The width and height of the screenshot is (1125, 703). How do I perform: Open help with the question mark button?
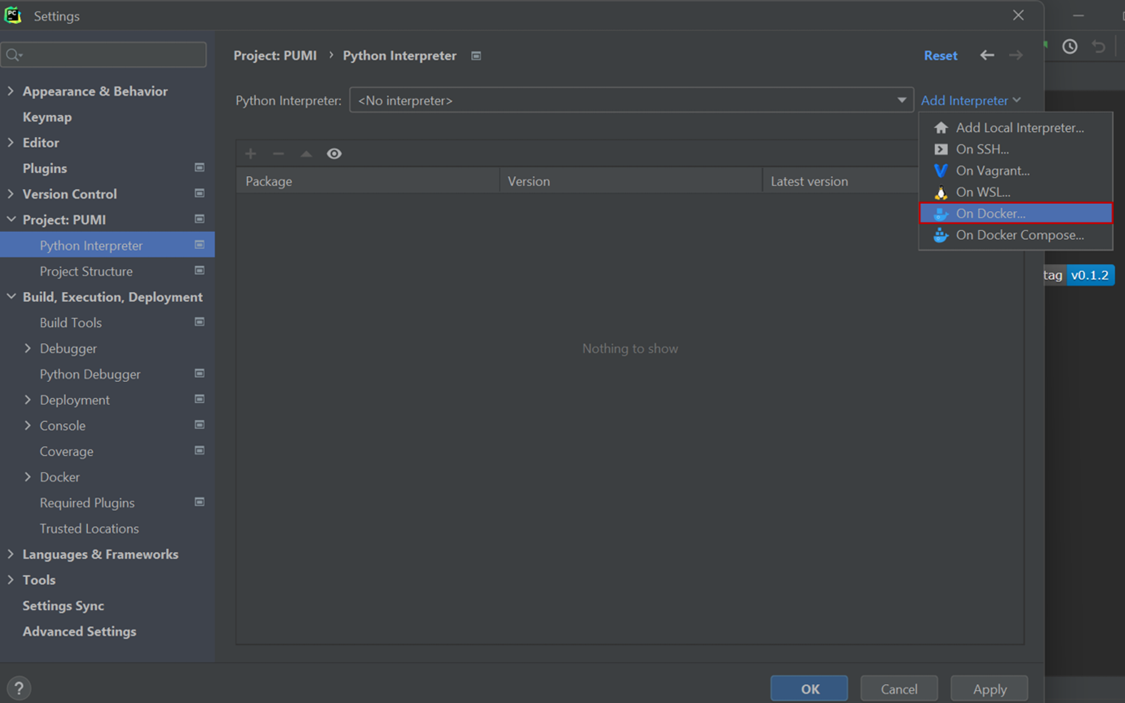(x=19, y=688)
